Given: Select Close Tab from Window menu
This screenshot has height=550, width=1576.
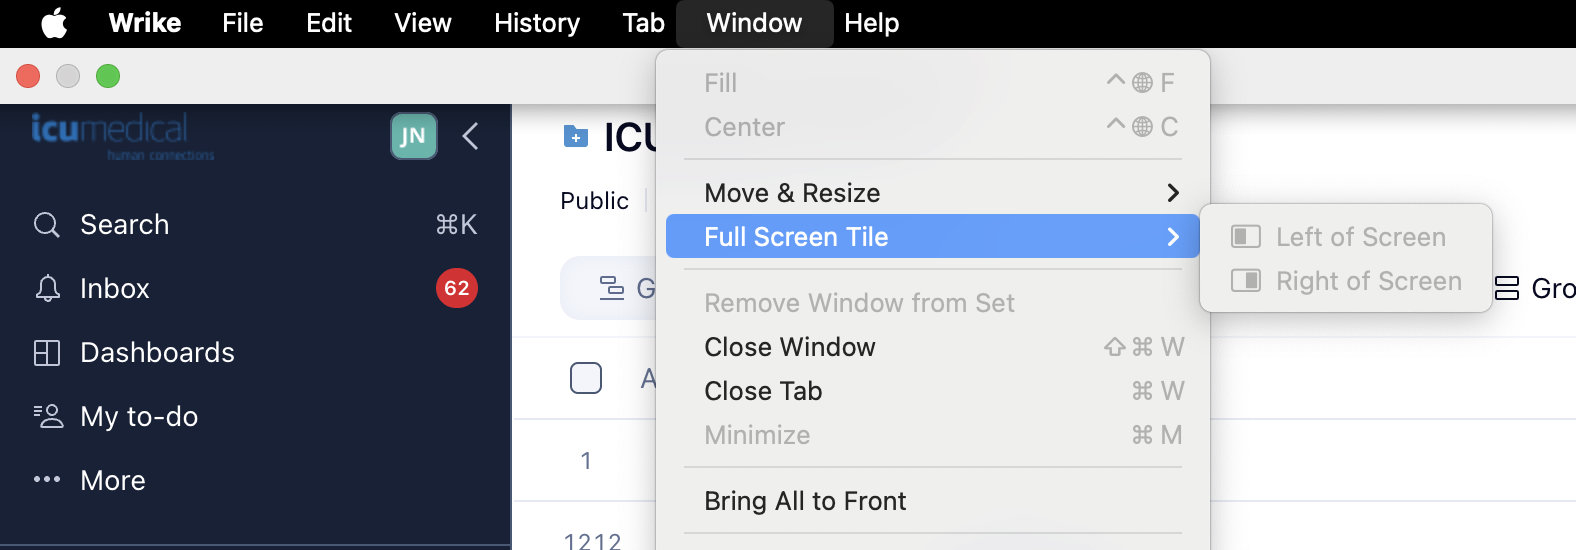Looking at the screenshot, I should coord(763,391).
